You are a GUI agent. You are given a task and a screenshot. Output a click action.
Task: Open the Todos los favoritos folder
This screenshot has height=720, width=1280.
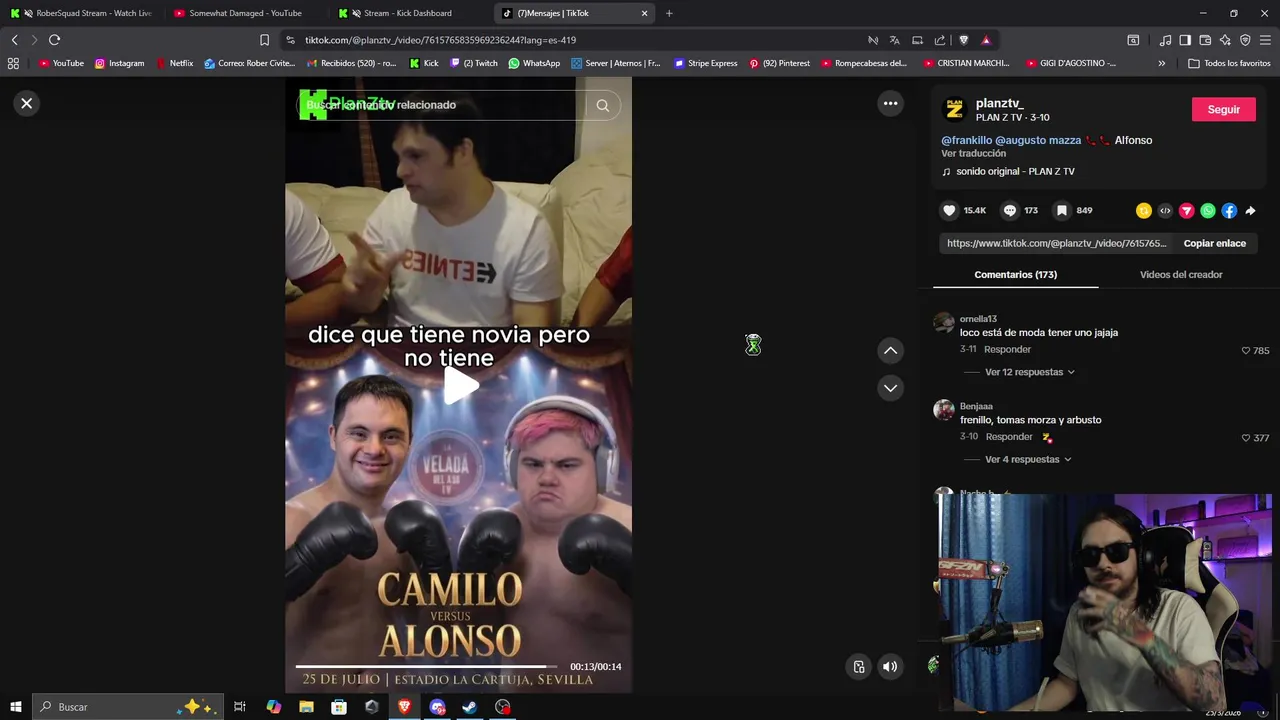1229,63
